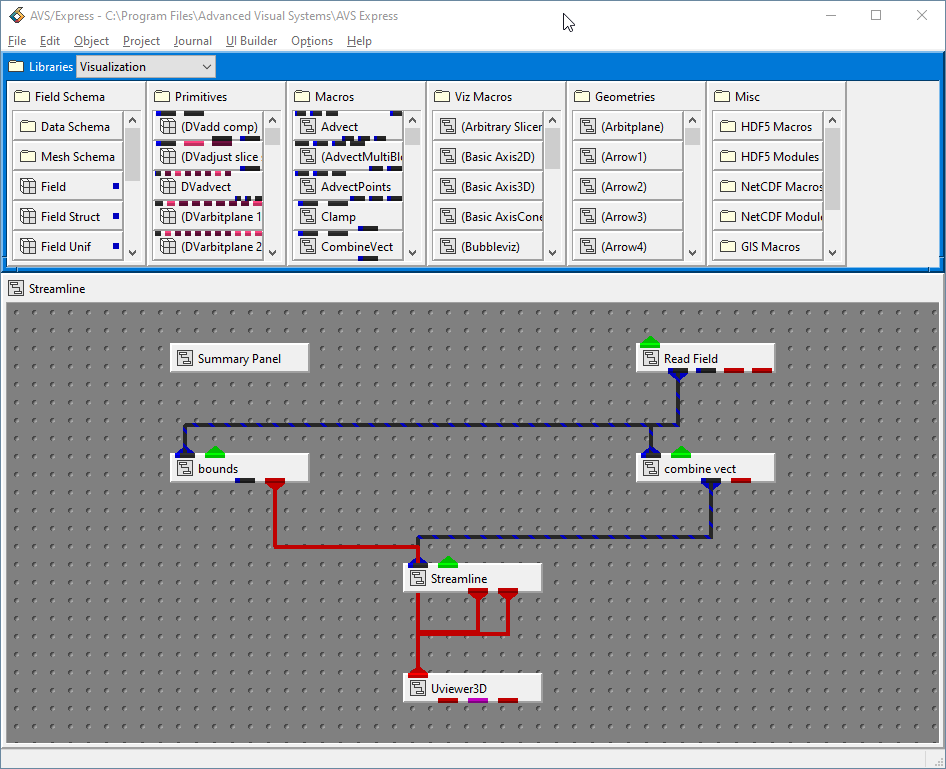Open the Journal menu

(192, 41)
